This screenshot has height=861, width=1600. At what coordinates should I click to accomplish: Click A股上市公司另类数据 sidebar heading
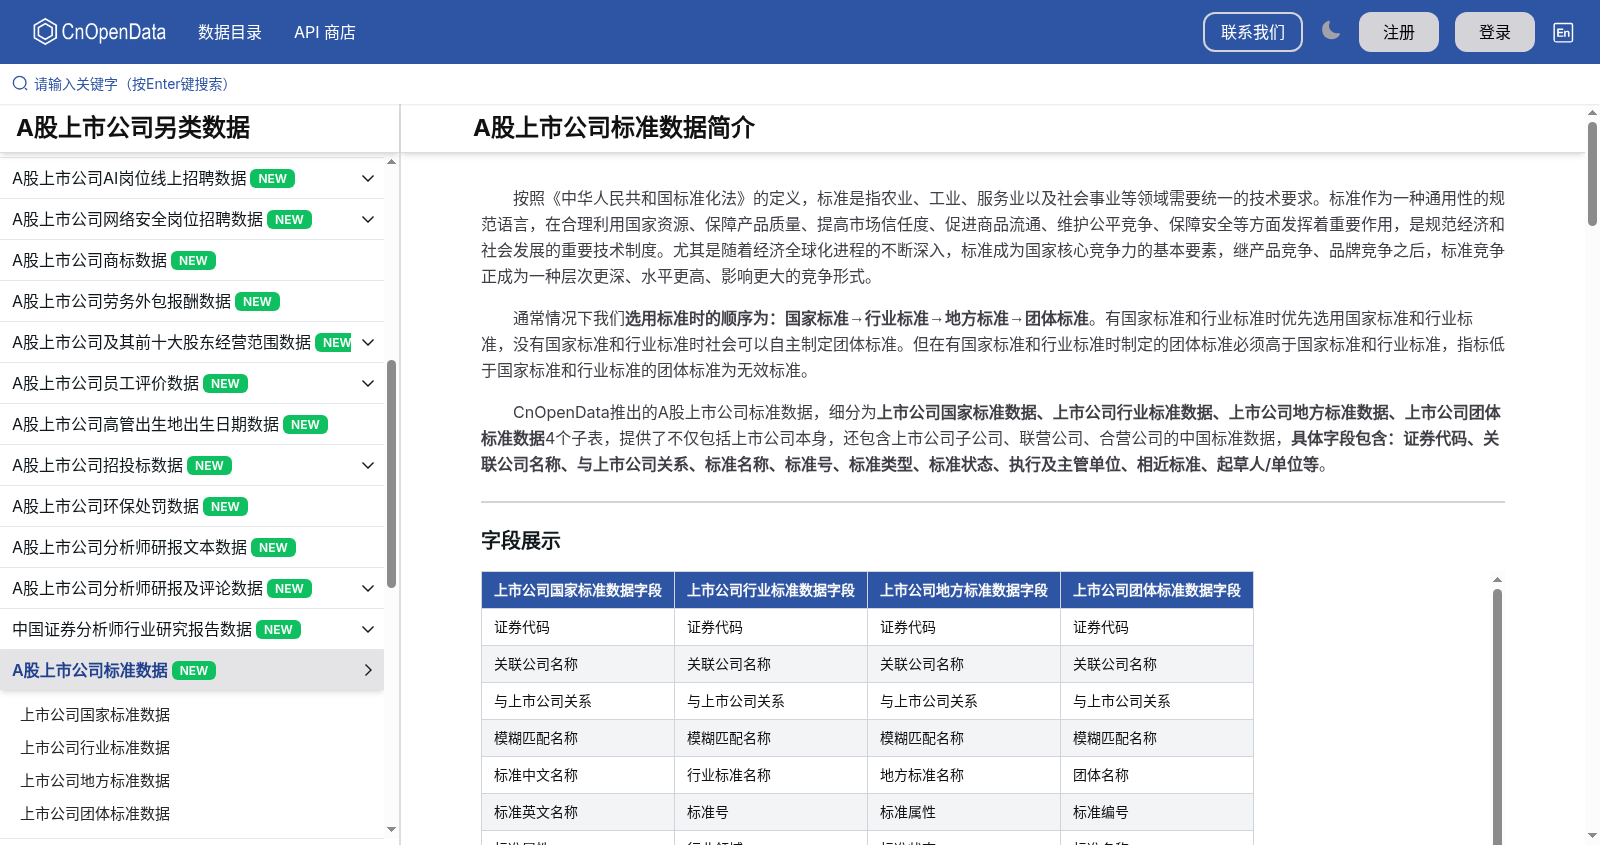click(133, 128)
